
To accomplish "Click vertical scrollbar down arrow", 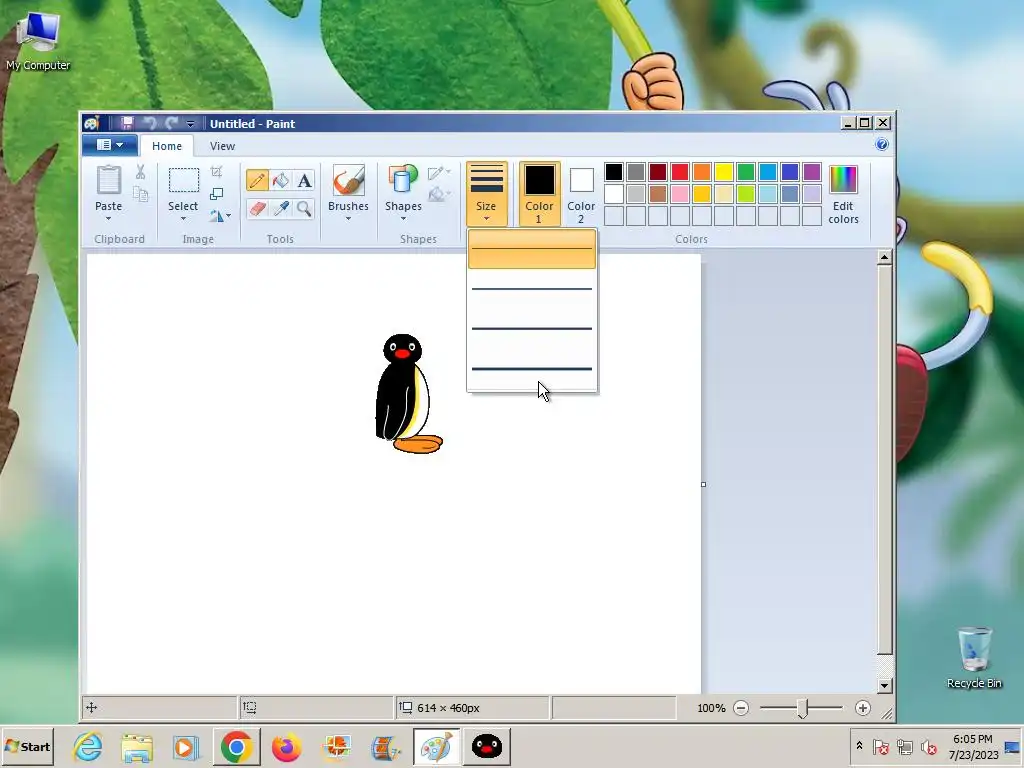I will point(884,685).
